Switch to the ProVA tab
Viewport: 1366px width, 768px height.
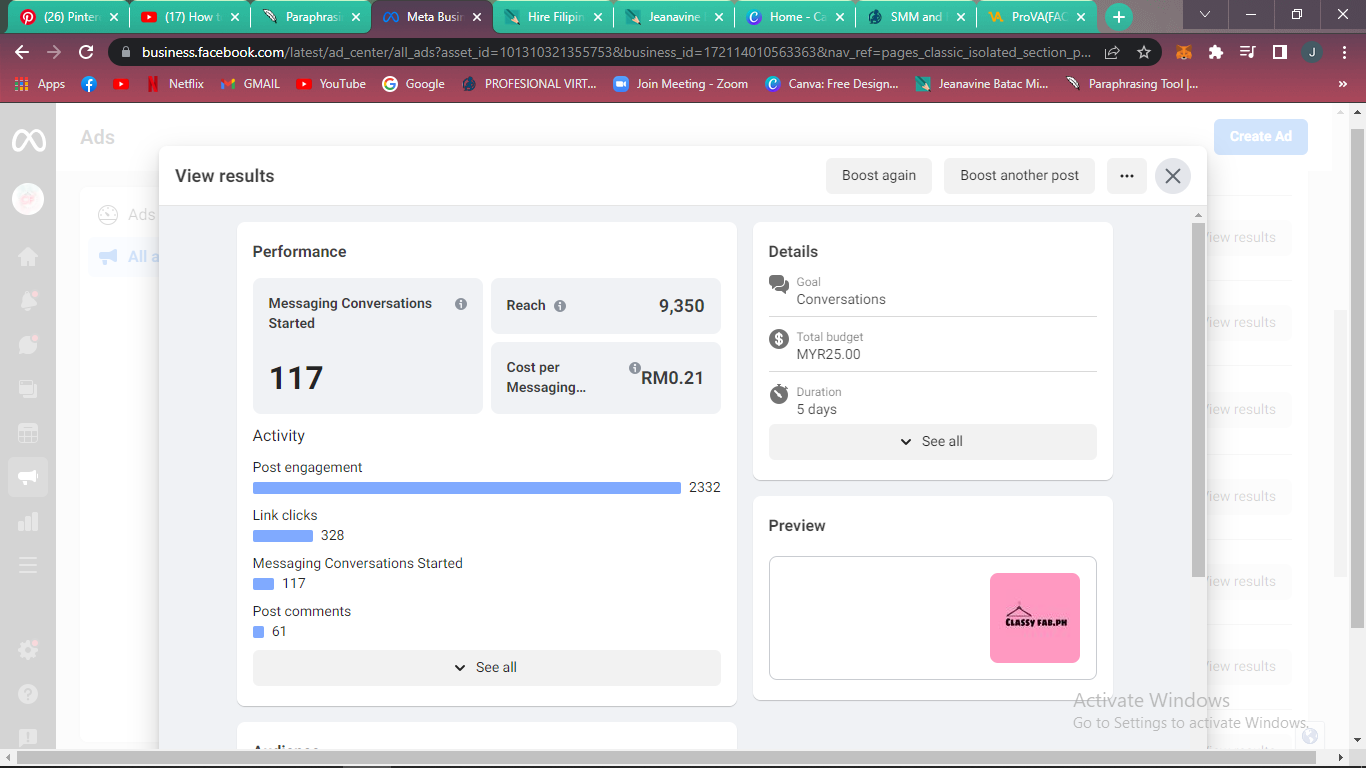click(1037, 17)
